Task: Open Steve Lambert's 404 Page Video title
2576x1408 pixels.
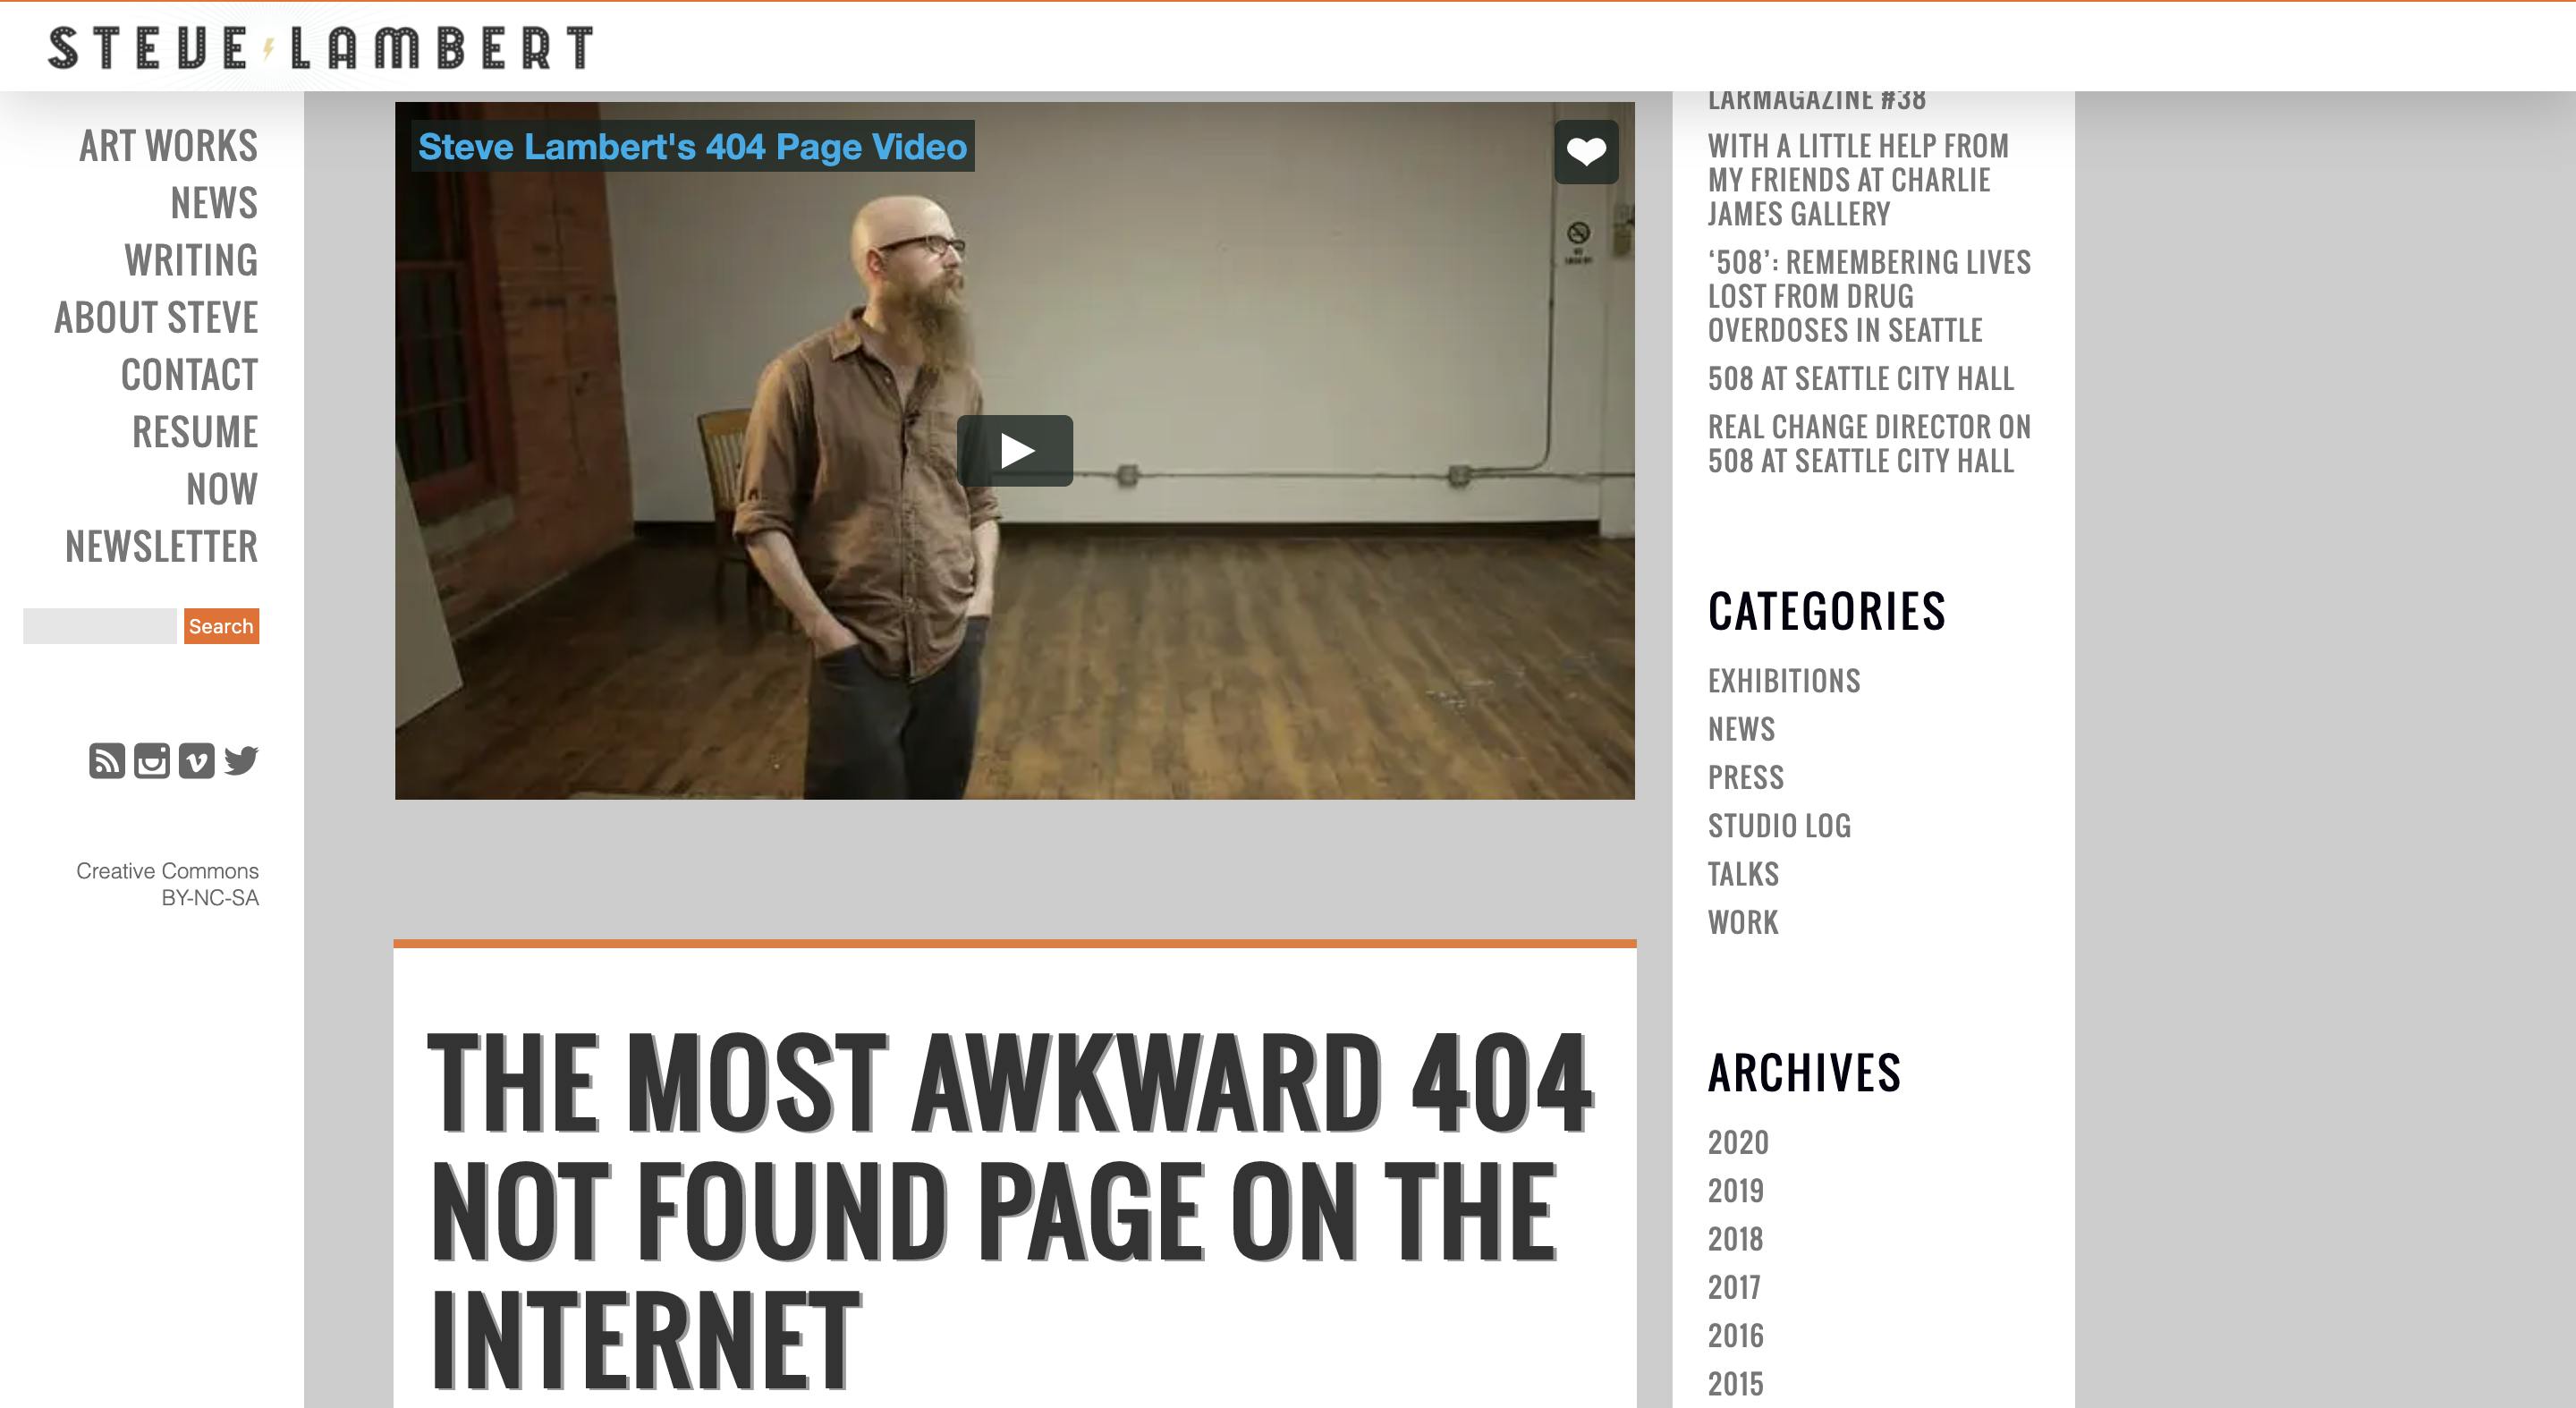Action: coord(692,147)
